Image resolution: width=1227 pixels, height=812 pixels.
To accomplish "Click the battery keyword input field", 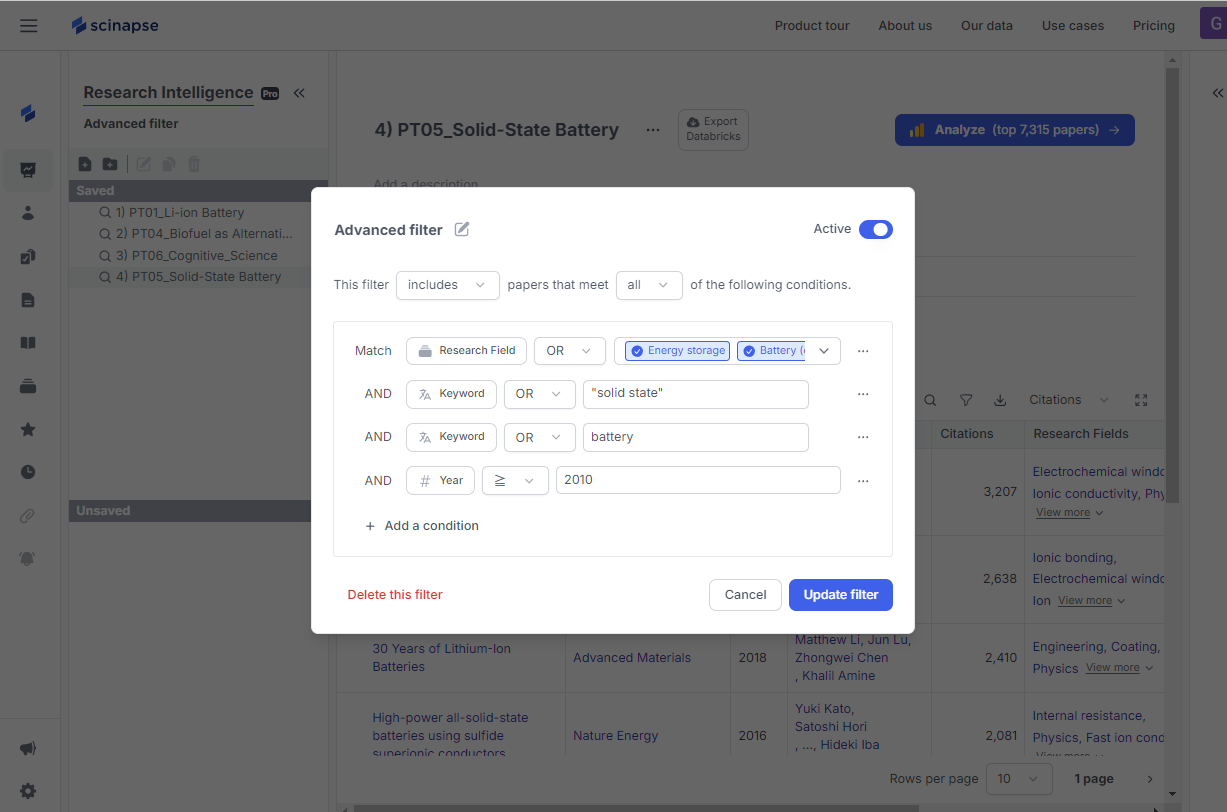I will click(695, 437).
